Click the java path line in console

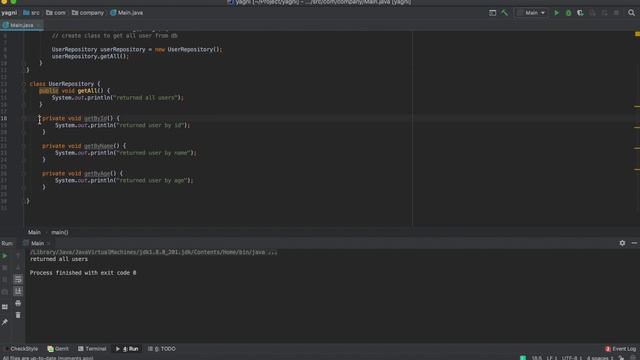coord(153,252)
